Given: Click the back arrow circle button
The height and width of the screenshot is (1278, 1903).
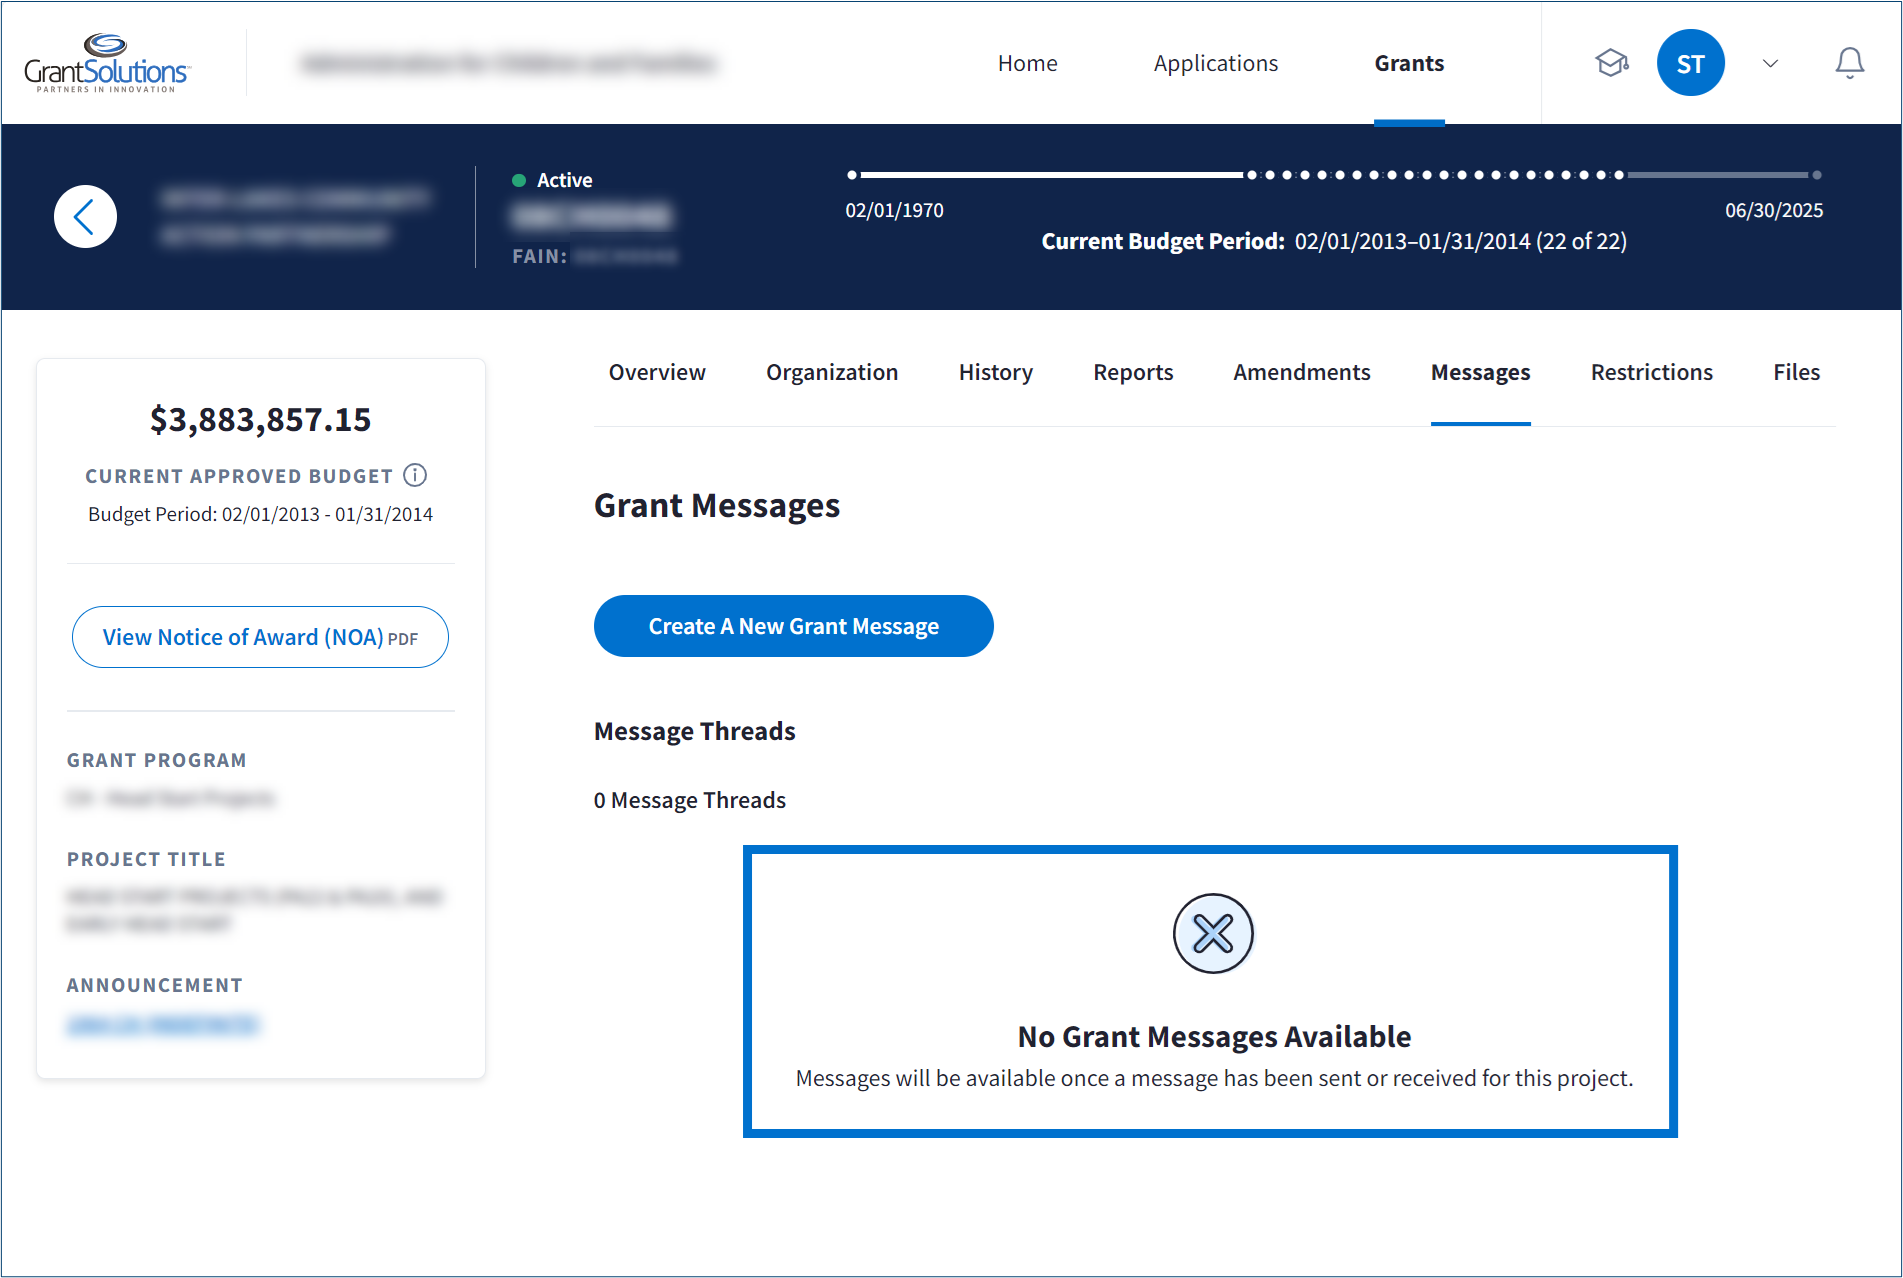Looking at the screenshot, I should click(85, 216).
